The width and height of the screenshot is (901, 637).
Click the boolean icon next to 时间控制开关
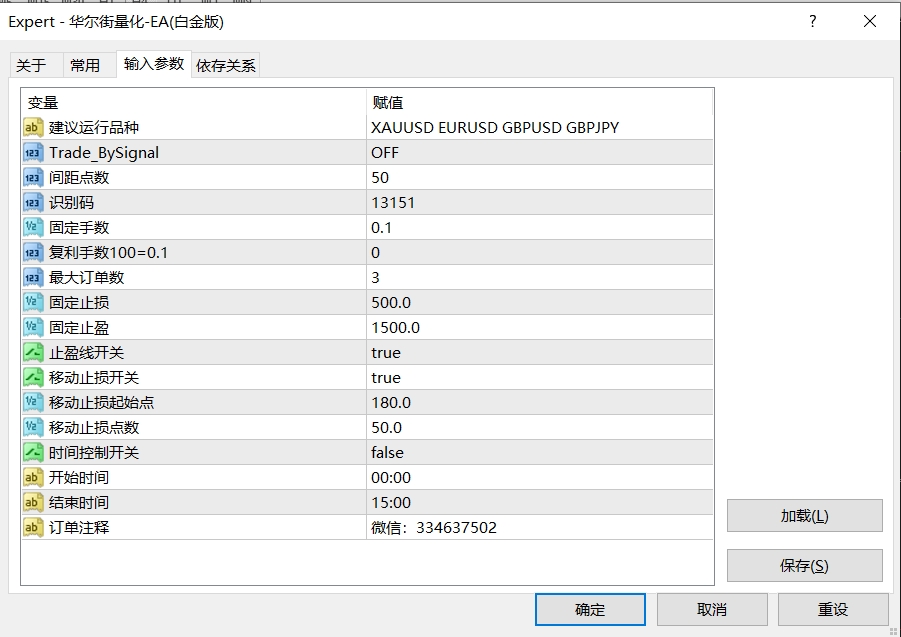click(x=33, y=452)
